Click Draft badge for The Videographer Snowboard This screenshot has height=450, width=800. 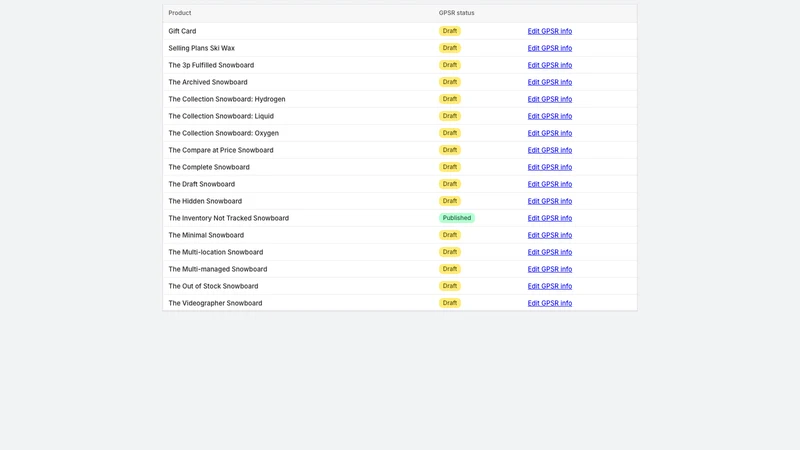tap(449, 303)
